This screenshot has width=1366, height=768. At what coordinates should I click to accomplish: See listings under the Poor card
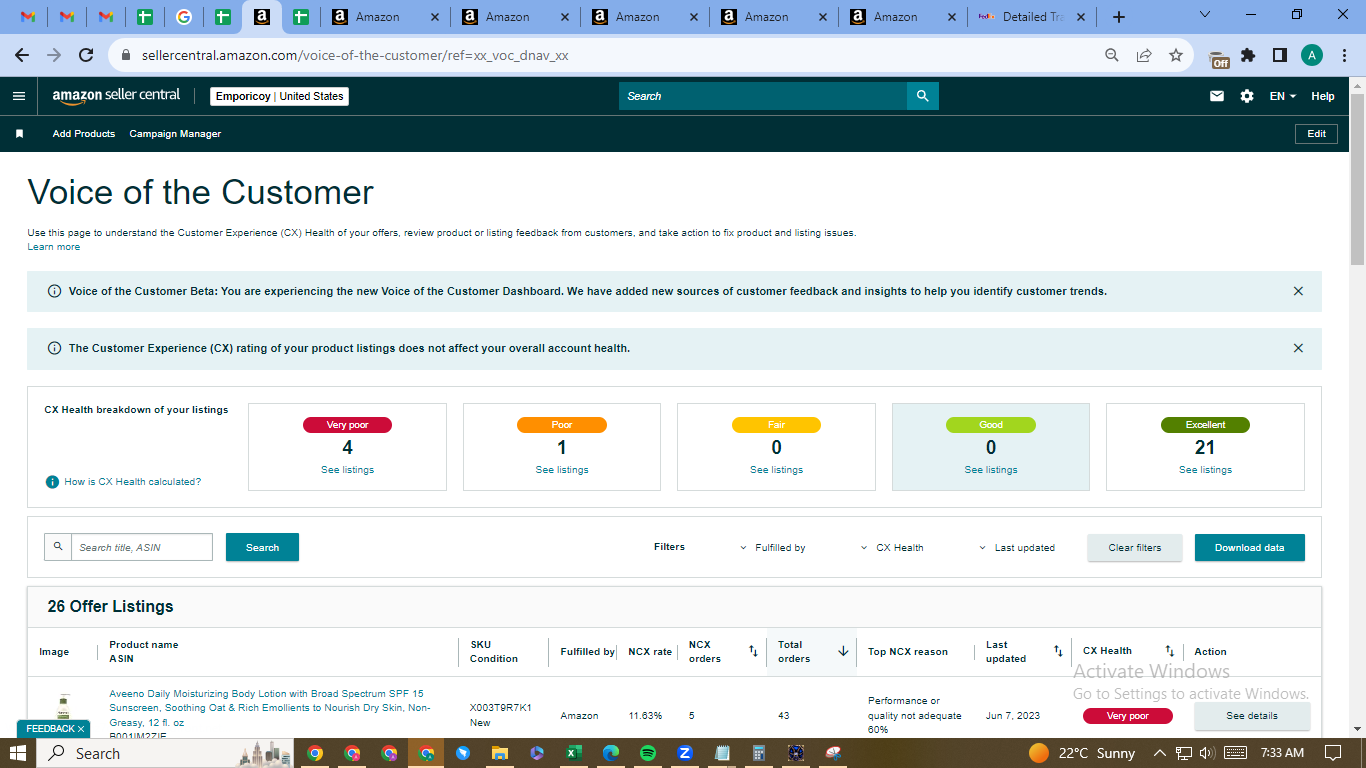[x=562, y=470]
